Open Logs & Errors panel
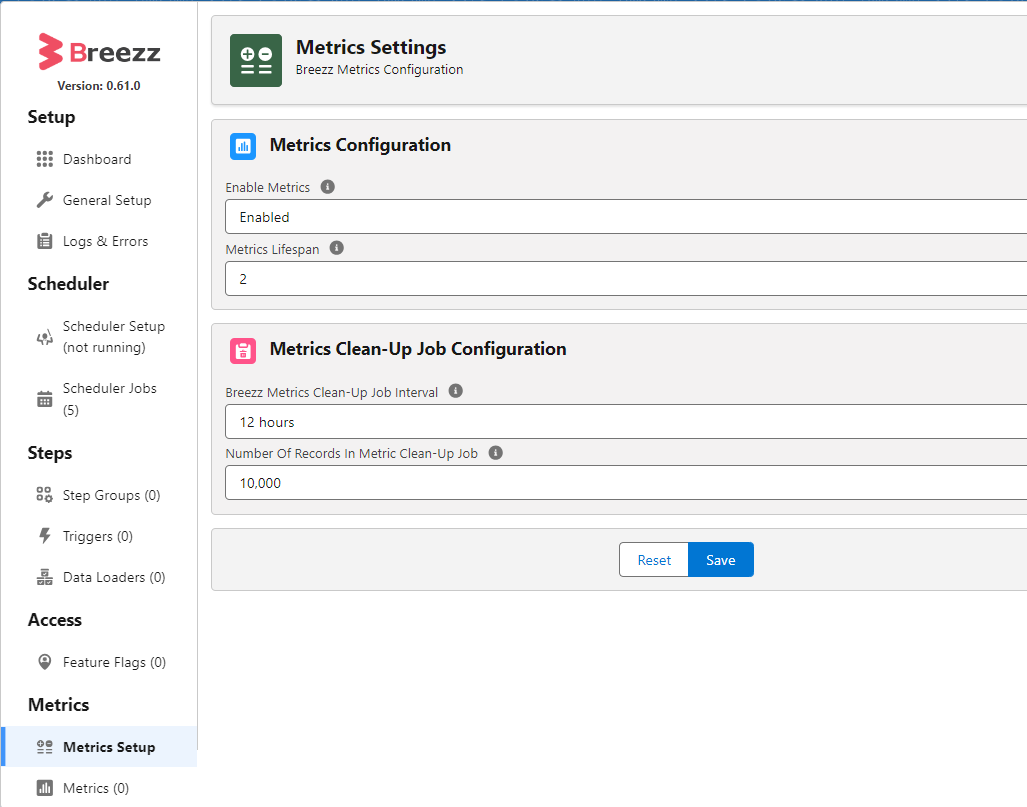 point(44,240)
